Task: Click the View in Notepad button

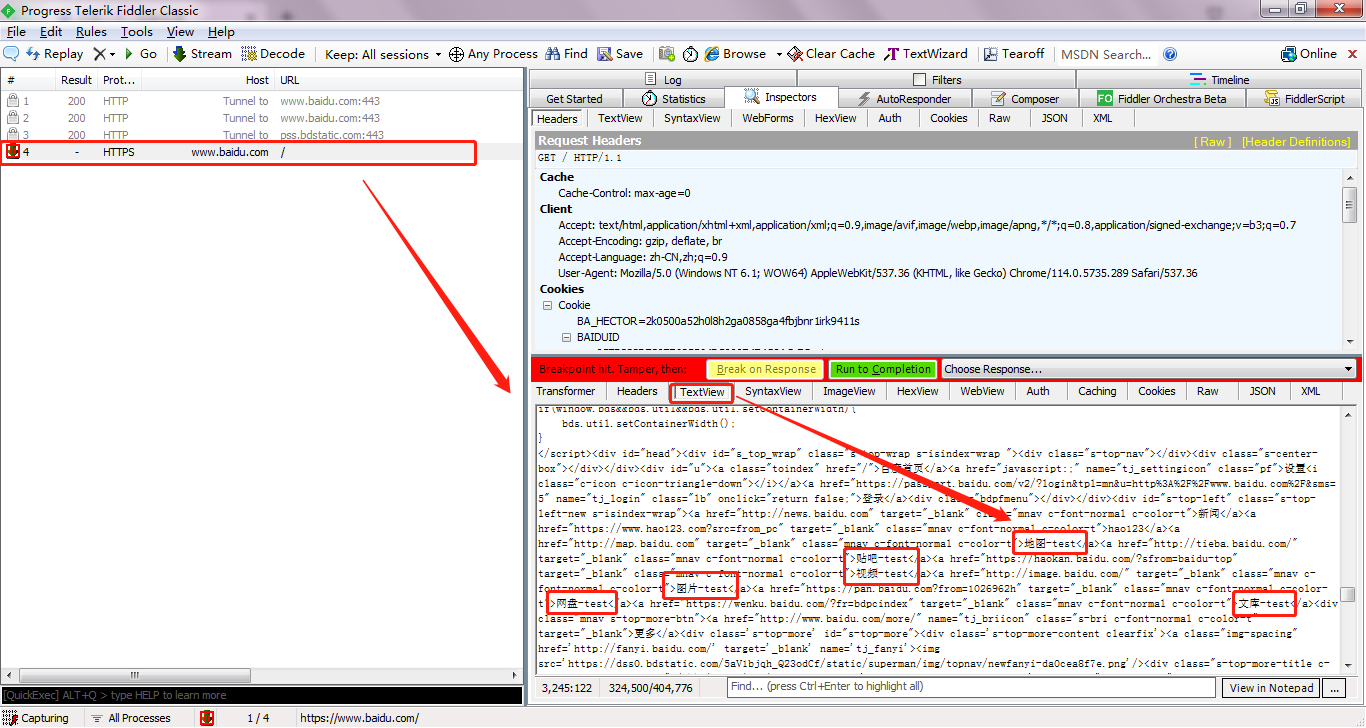Action: pos(1271,688)
